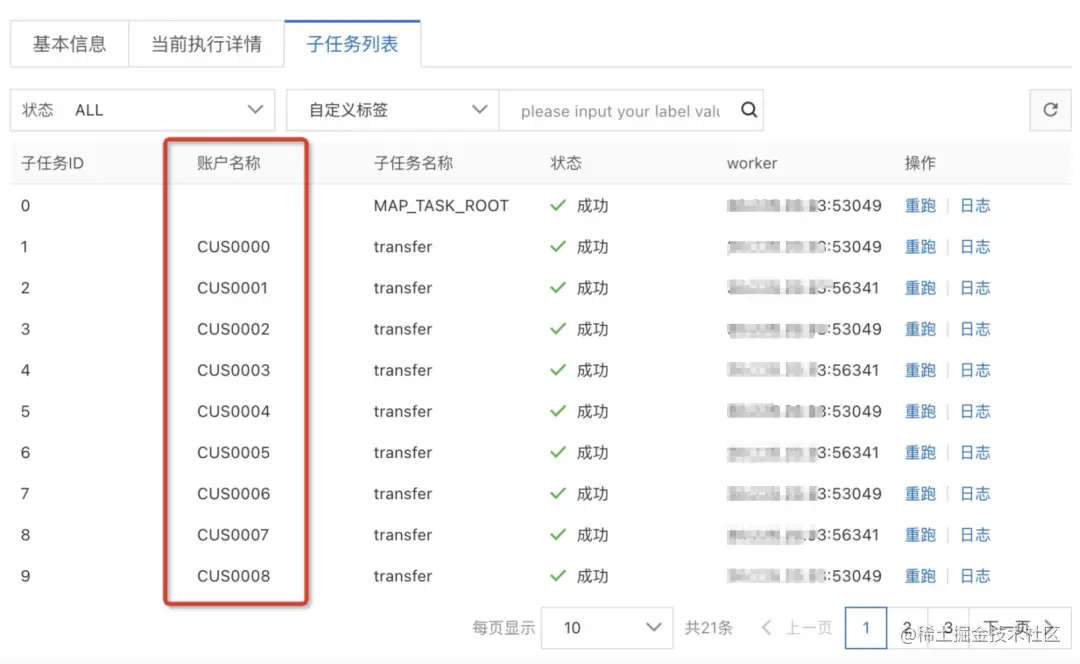
Task: Click the CUS0003 account name cell
Action: tap(233, 370)
